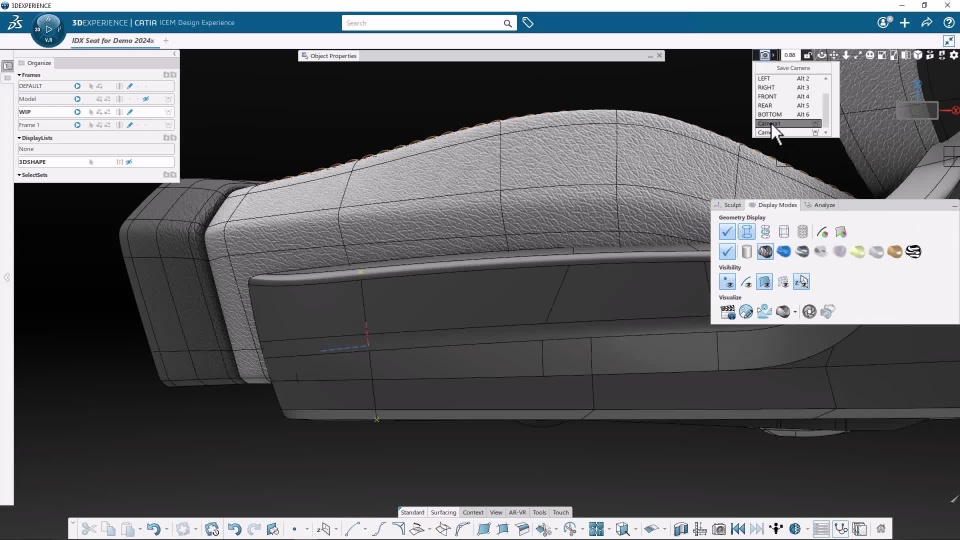Switch to the AR-VR tab
This screenshot has height=540, width=960.
pyautogui.click(x=517, y=512)
